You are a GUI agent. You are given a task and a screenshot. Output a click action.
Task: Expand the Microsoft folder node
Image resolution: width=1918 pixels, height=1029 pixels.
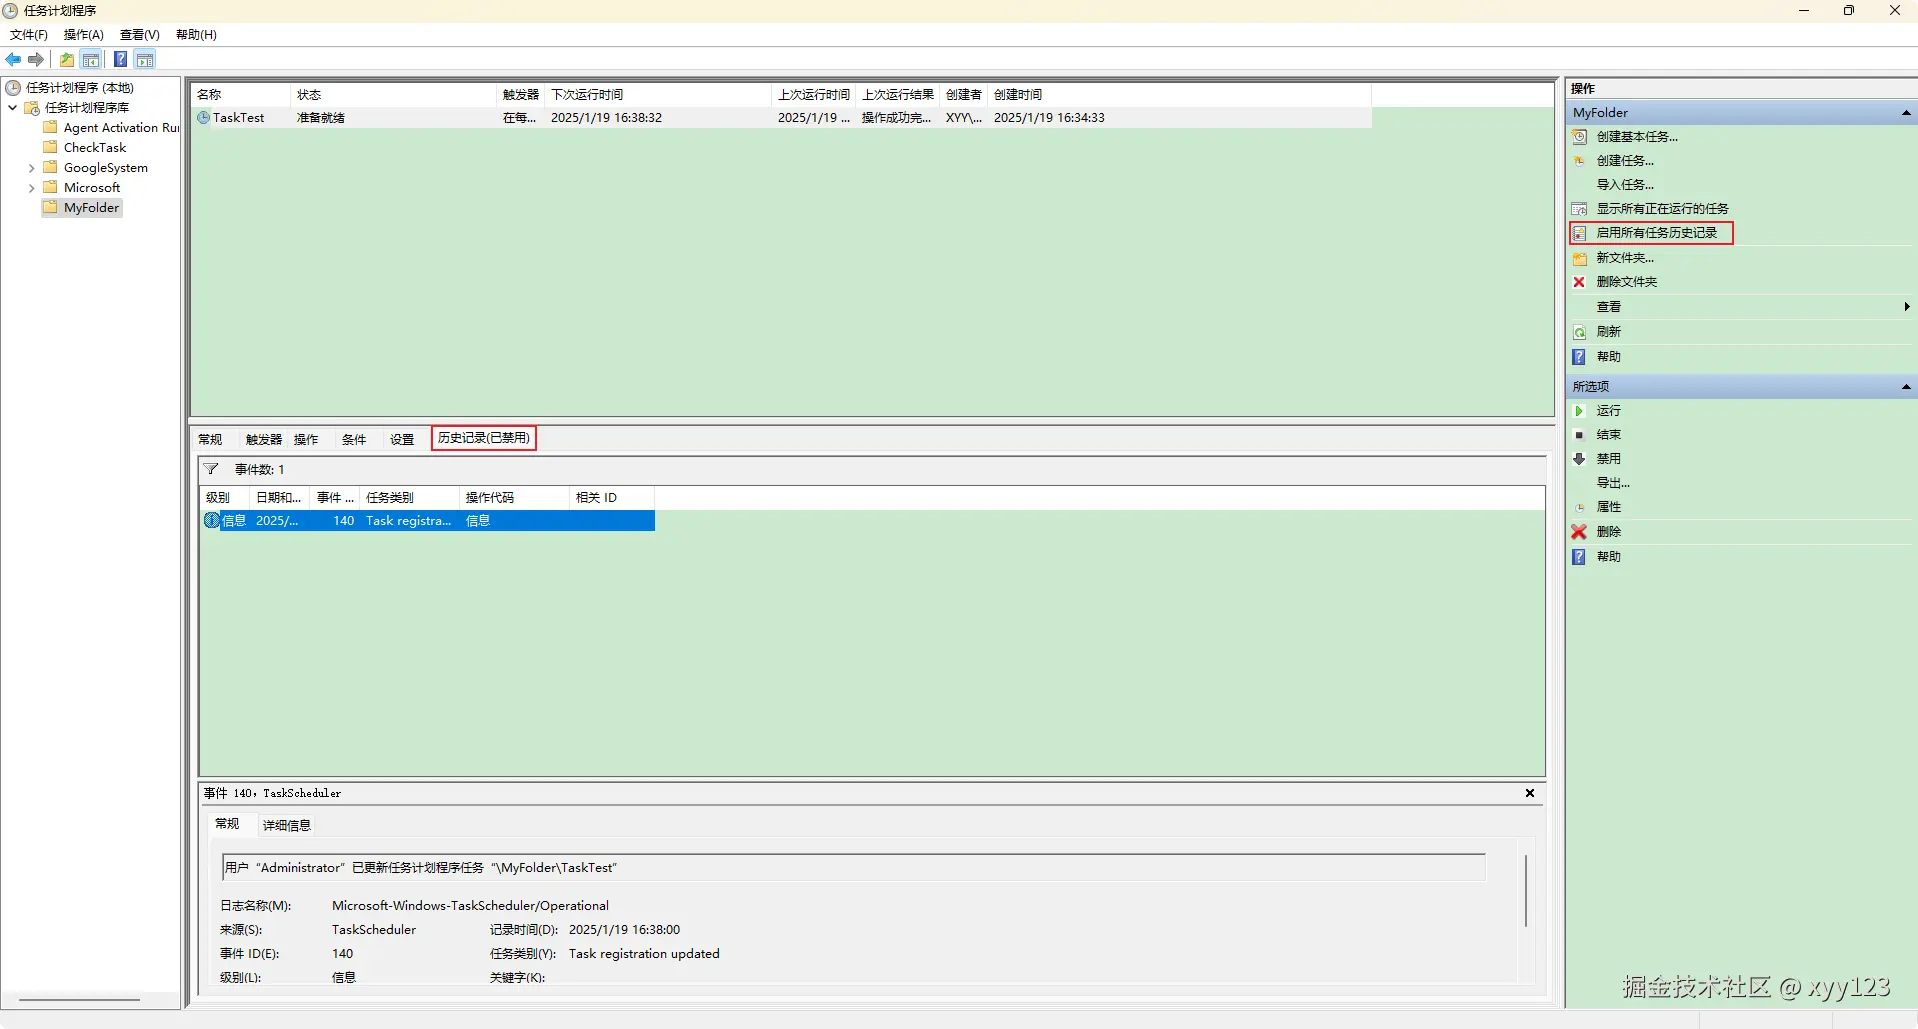pyautogui.click(x=31, y=188)
